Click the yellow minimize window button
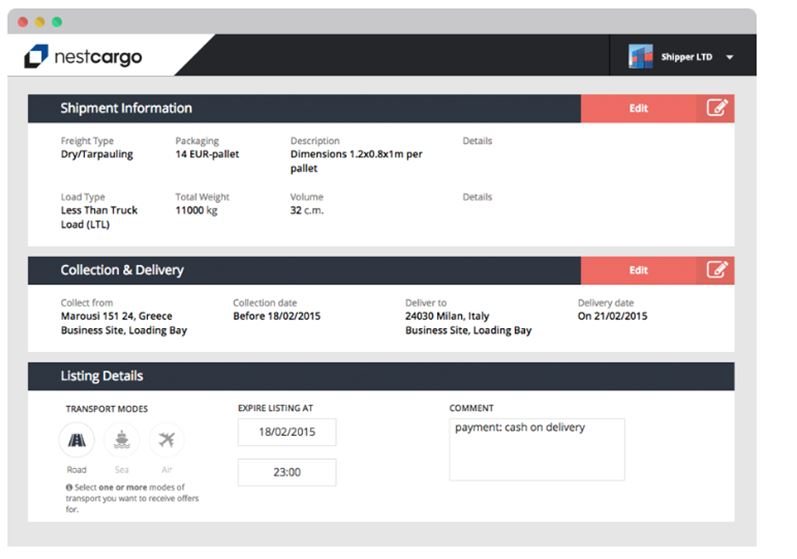This screenshot has width=797, height=559. [x=40, y=21]
